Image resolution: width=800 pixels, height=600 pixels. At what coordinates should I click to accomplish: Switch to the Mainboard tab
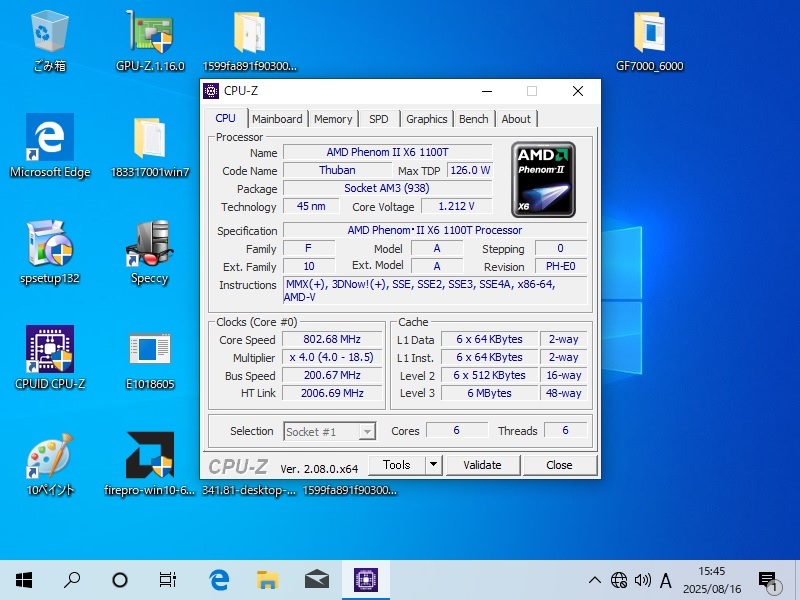pos(277,119)
